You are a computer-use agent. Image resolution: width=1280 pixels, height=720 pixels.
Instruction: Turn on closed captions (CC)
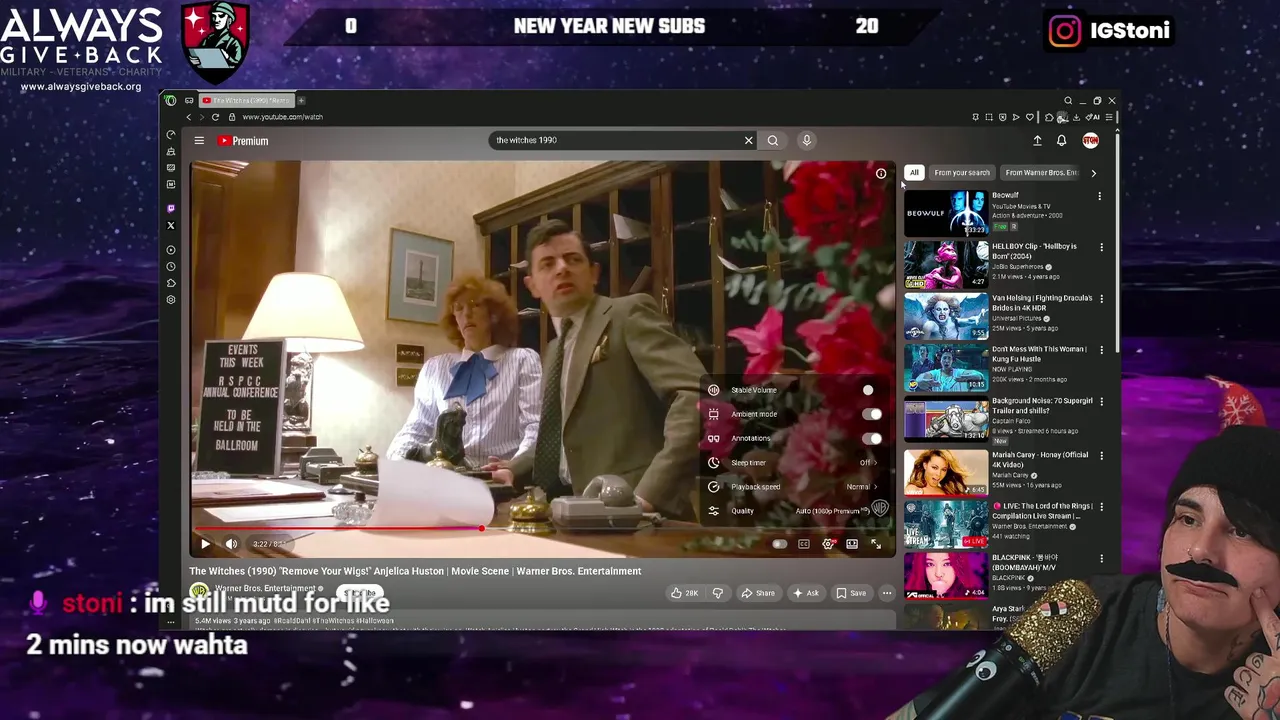[x=803, y=544]
